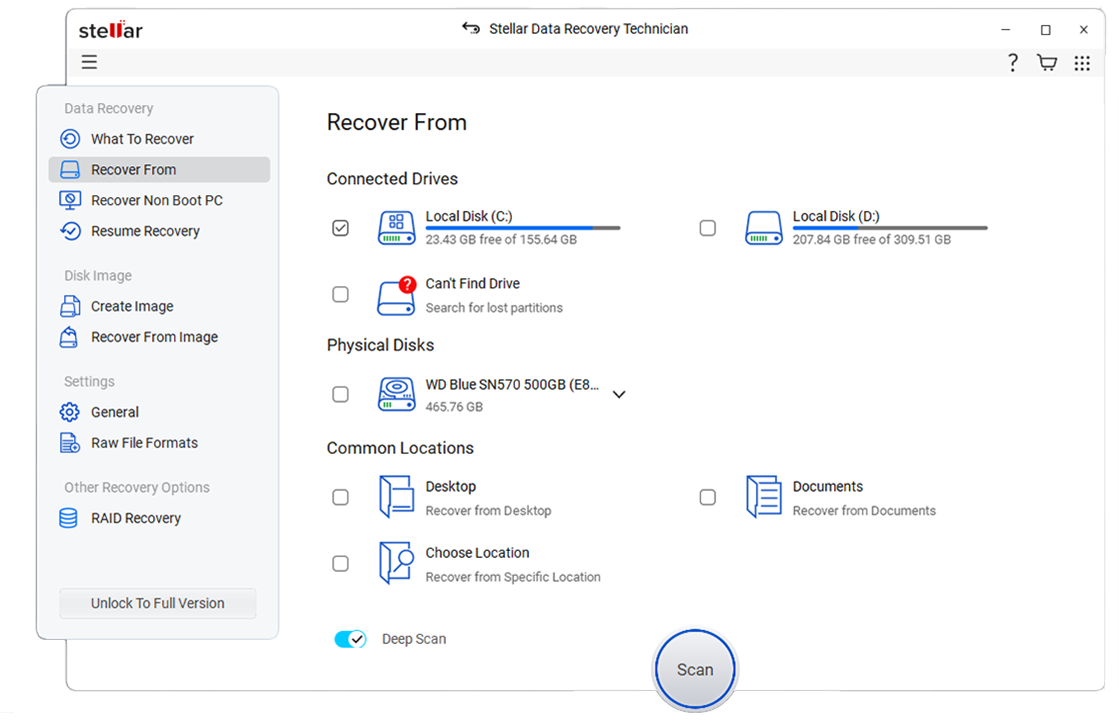Click the General settings gear icon
The height and width of the screenshot is (723, 1118).
tap(70, 412)
